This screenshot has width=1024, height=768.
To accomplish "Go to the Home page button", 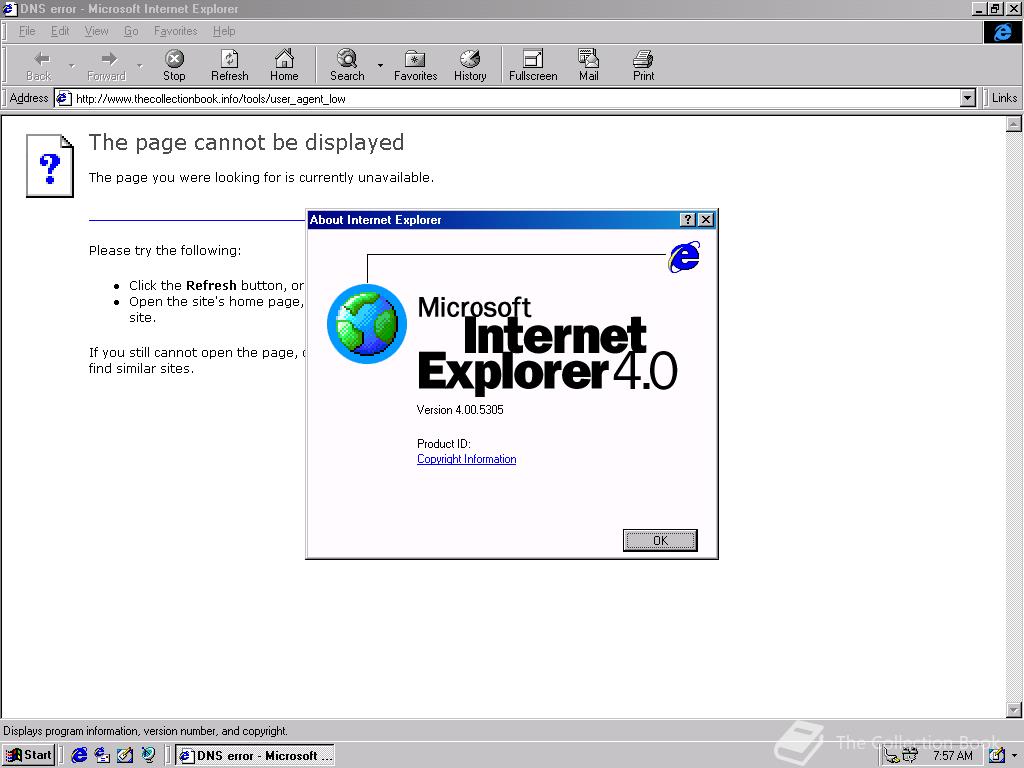I will [284, 65].
